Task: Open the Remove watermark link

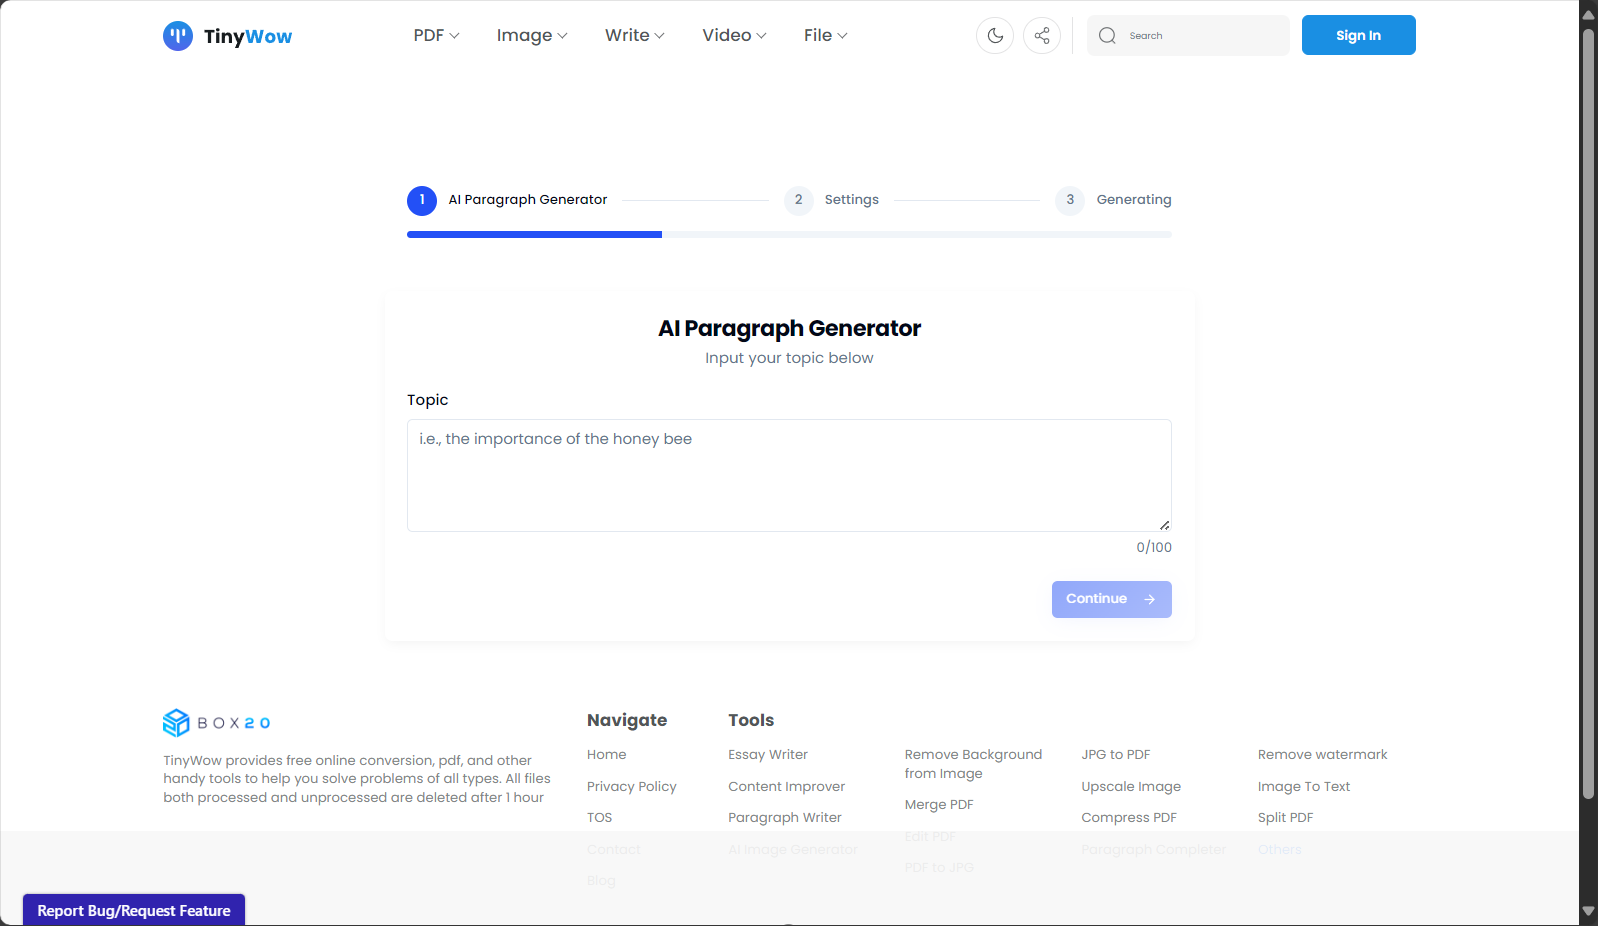Action: [1322, 755]
